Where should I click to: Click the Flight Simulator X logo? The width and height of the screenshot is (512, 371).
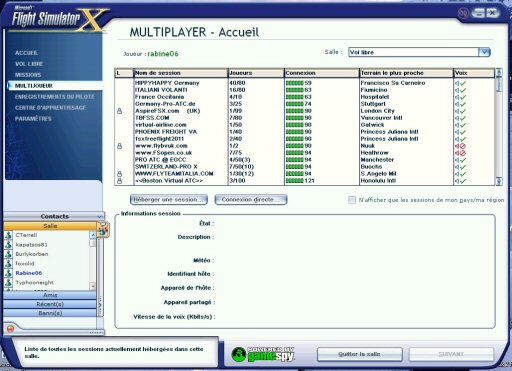pos(60,19)
